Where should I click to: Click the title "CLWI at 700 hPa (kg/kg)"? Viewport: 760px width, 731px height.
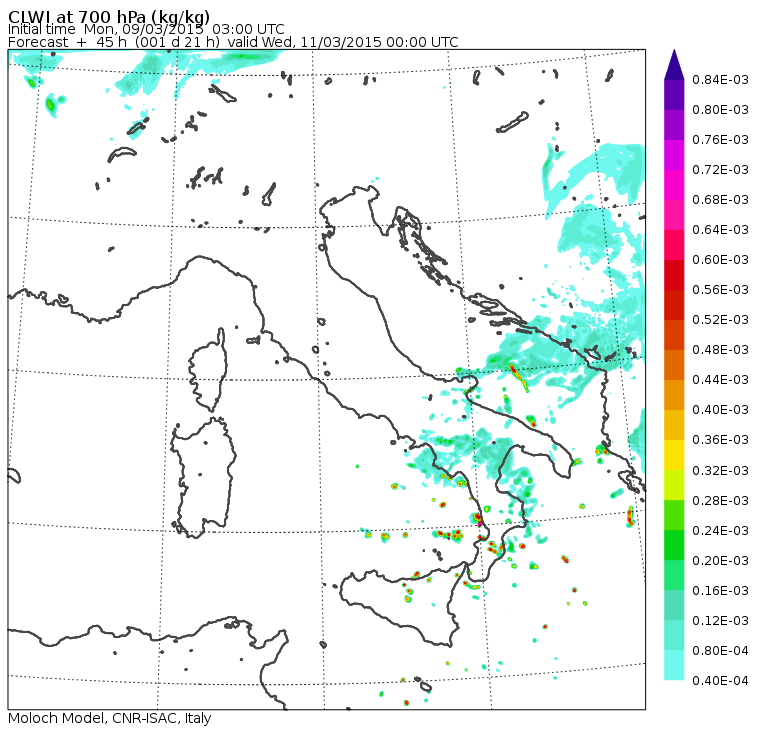pos(109,16)
